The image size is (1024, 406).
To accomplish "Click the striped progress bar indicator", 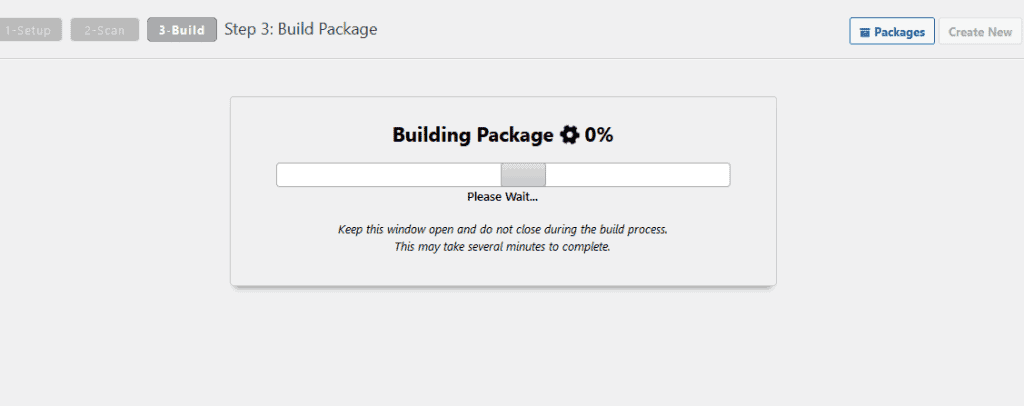I will tap(523, 175).
